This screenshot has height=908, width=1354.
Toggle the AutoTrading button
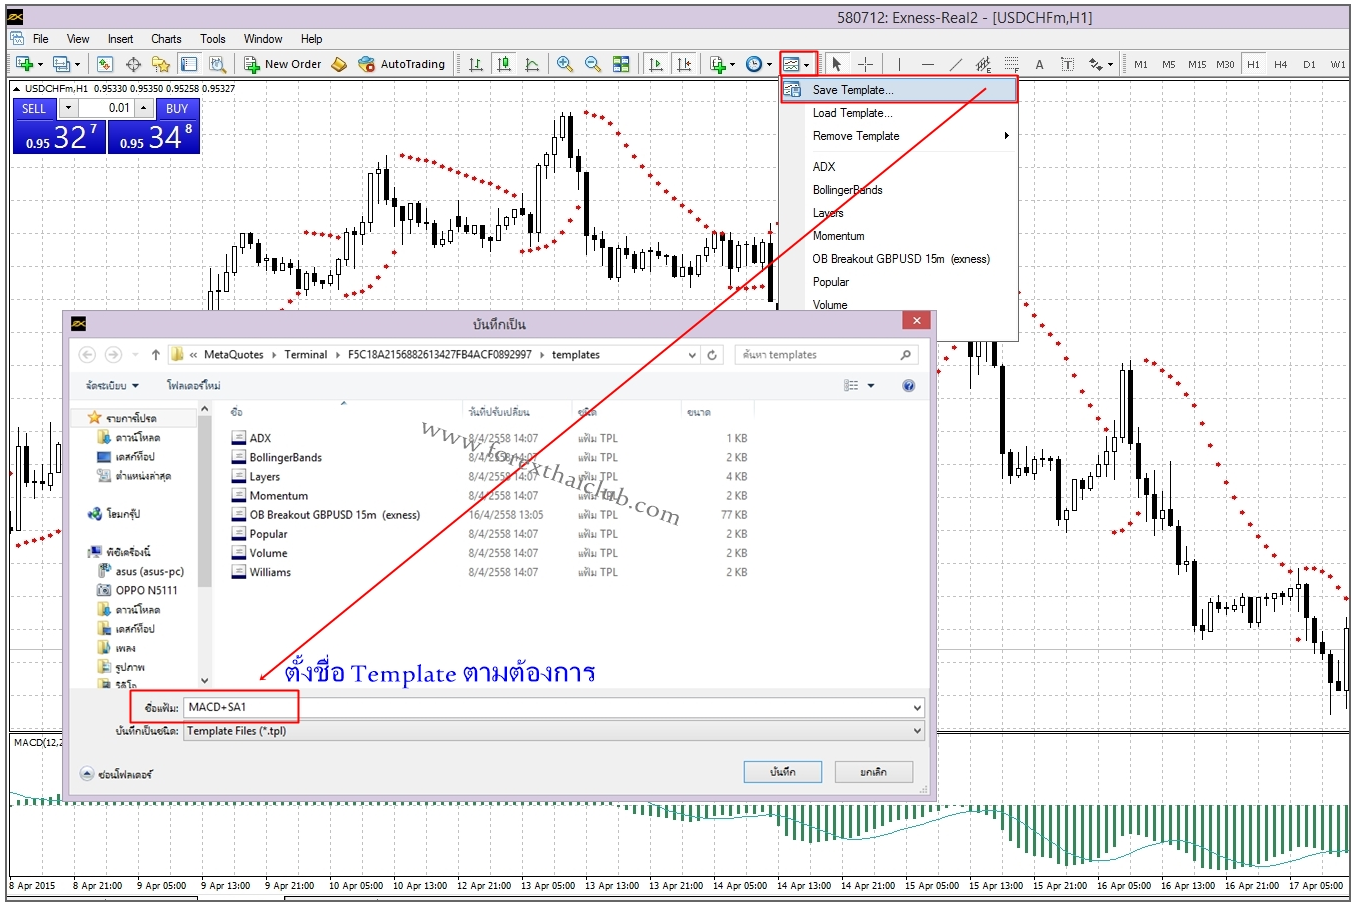pos(402,64)
